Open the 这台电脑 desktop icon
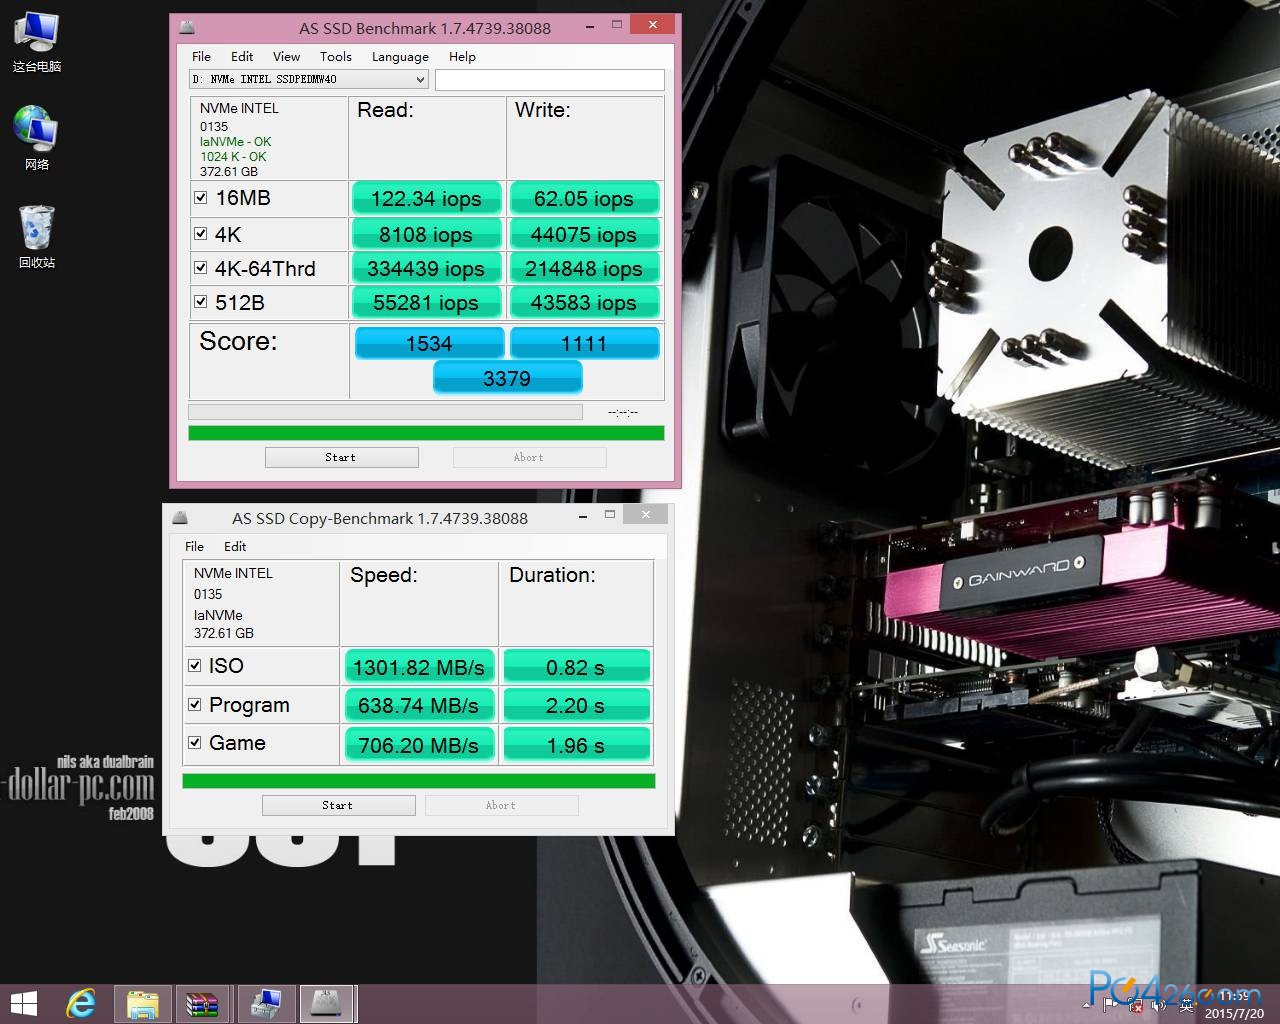 pos(37,42)
